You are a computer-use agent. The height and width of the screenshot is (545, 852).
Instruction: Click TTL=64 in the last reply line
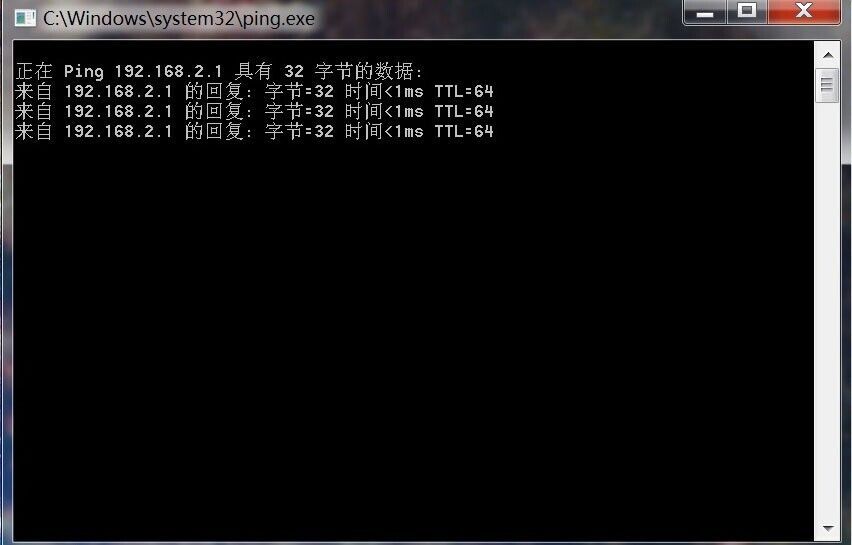[x=463, y=131]
